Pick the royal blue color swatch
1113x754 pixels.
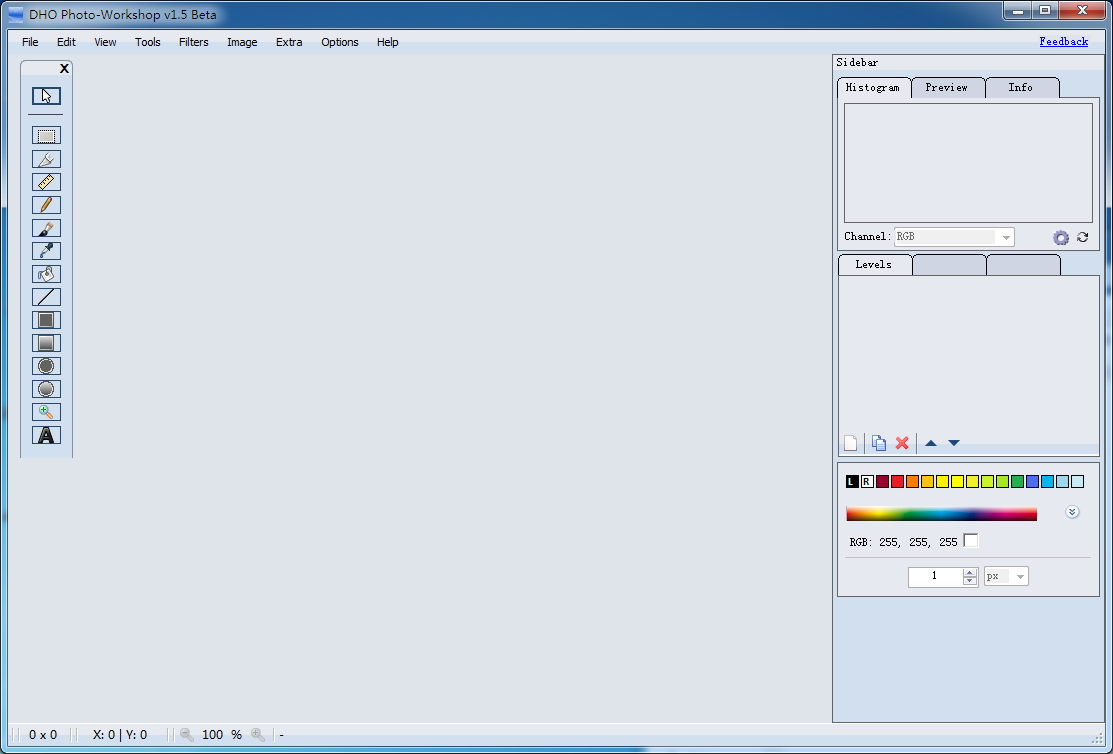[1032, 481]
